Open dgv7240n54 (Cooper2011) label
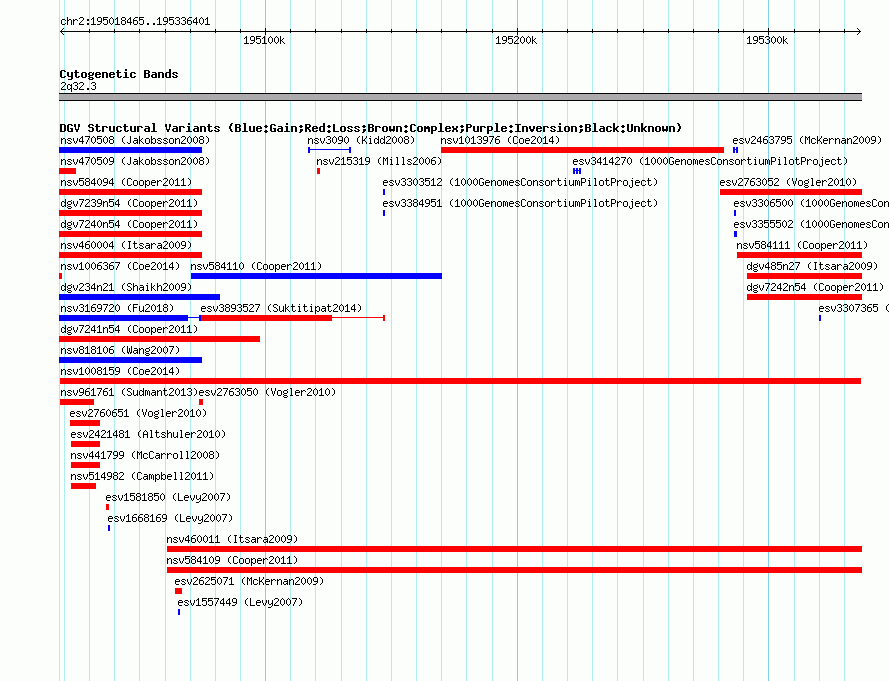The image size is (890, 681). 129,224
